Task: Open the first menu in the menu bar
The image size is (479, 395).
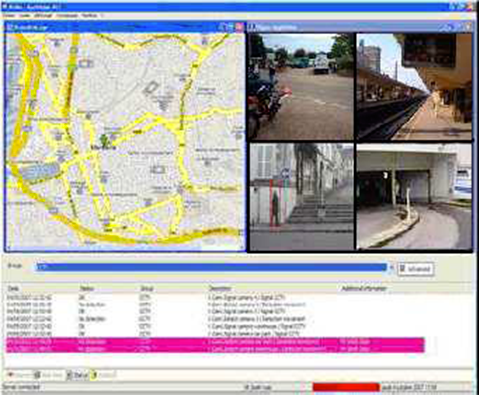Action: [9, 16]
